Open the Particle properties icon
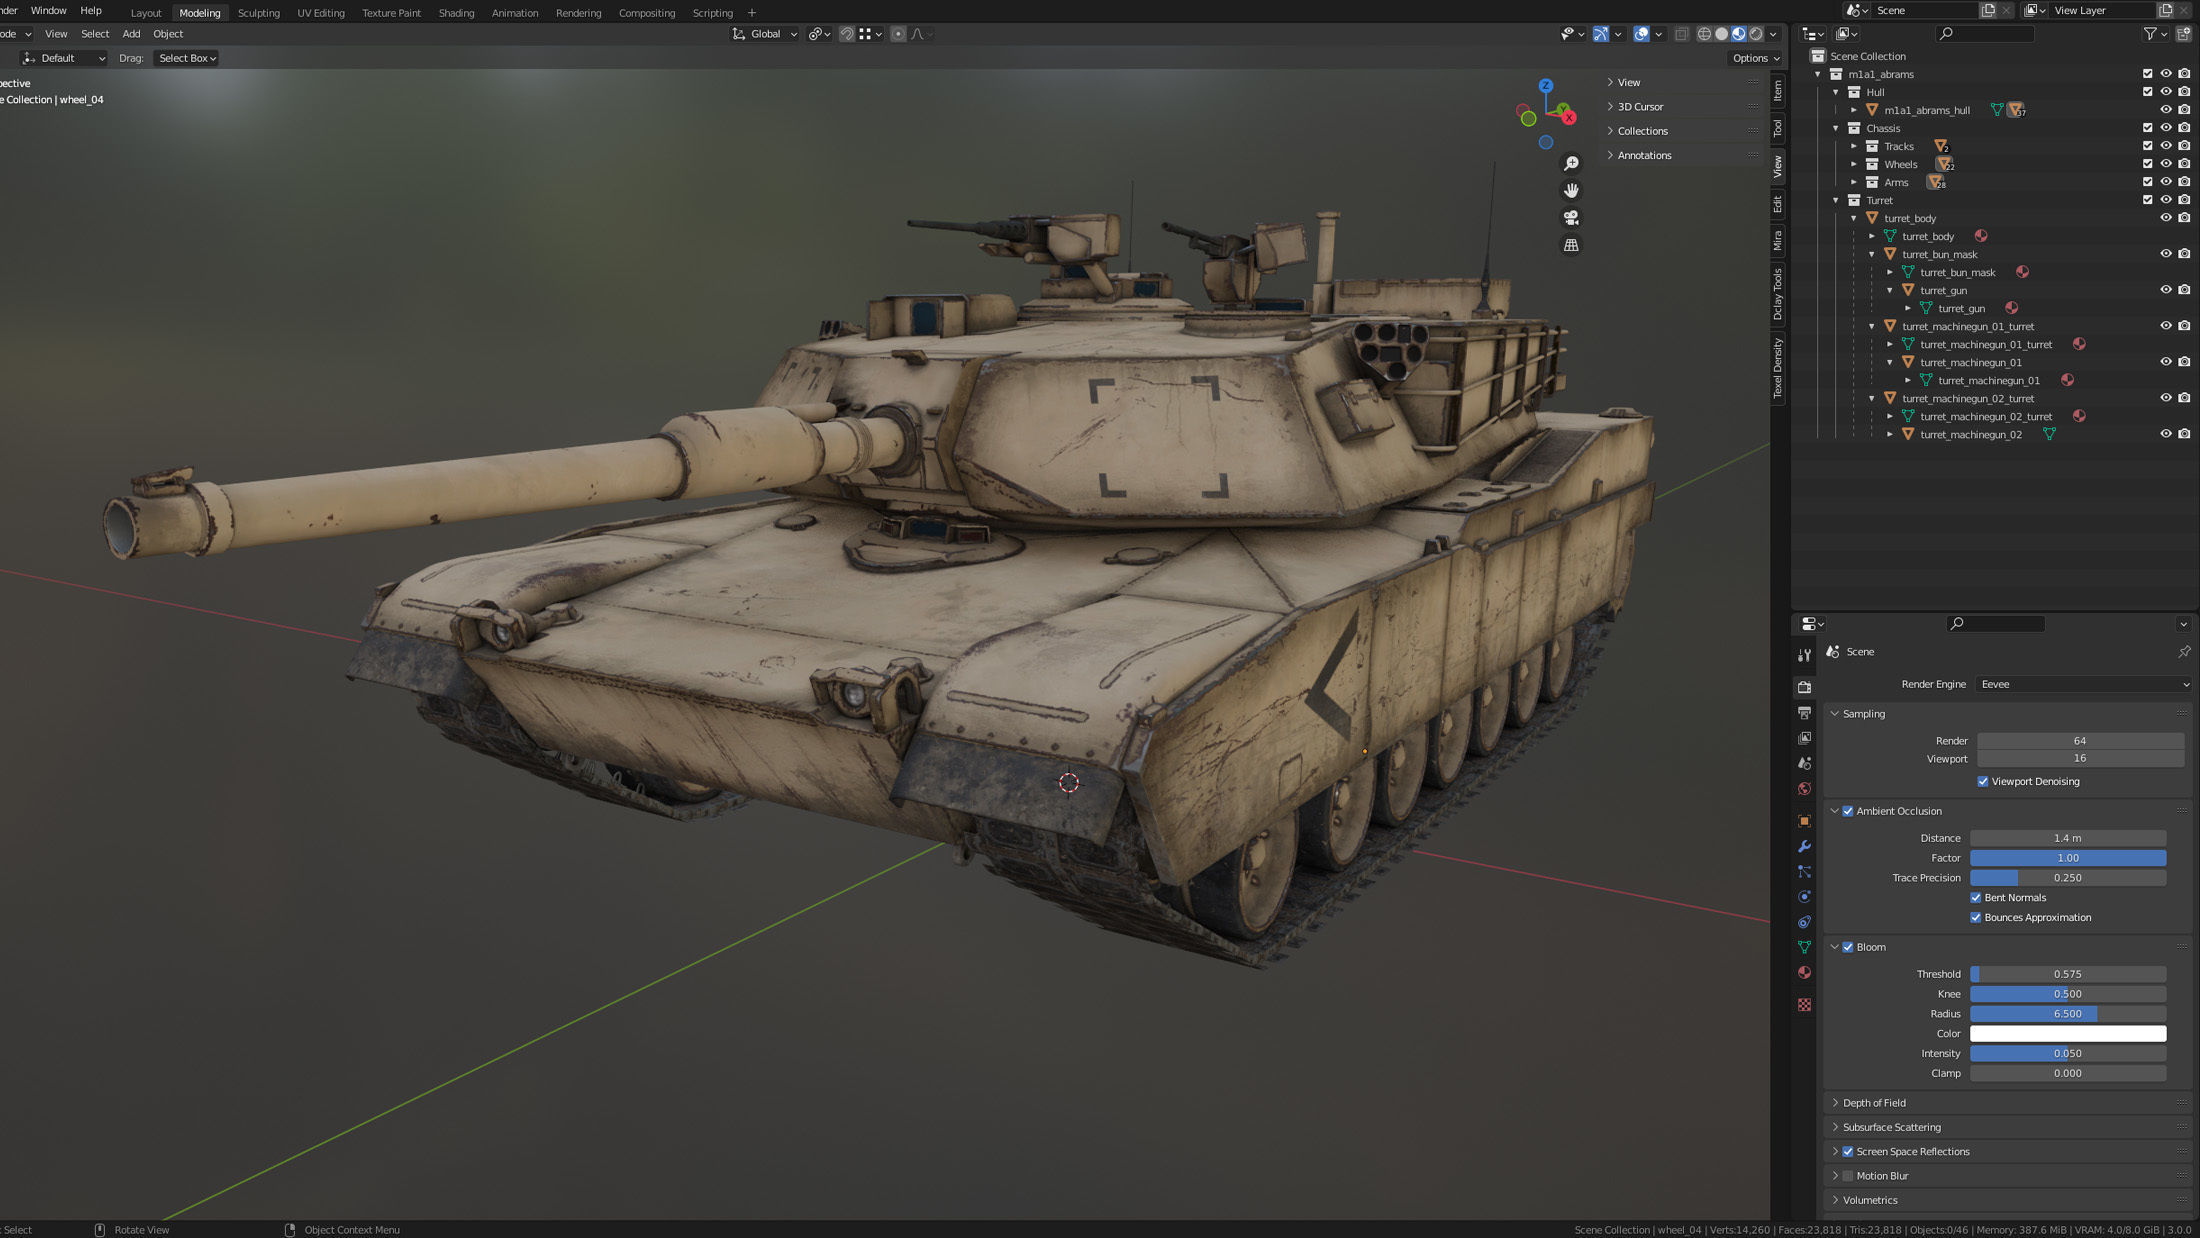 click(1804, 872)
